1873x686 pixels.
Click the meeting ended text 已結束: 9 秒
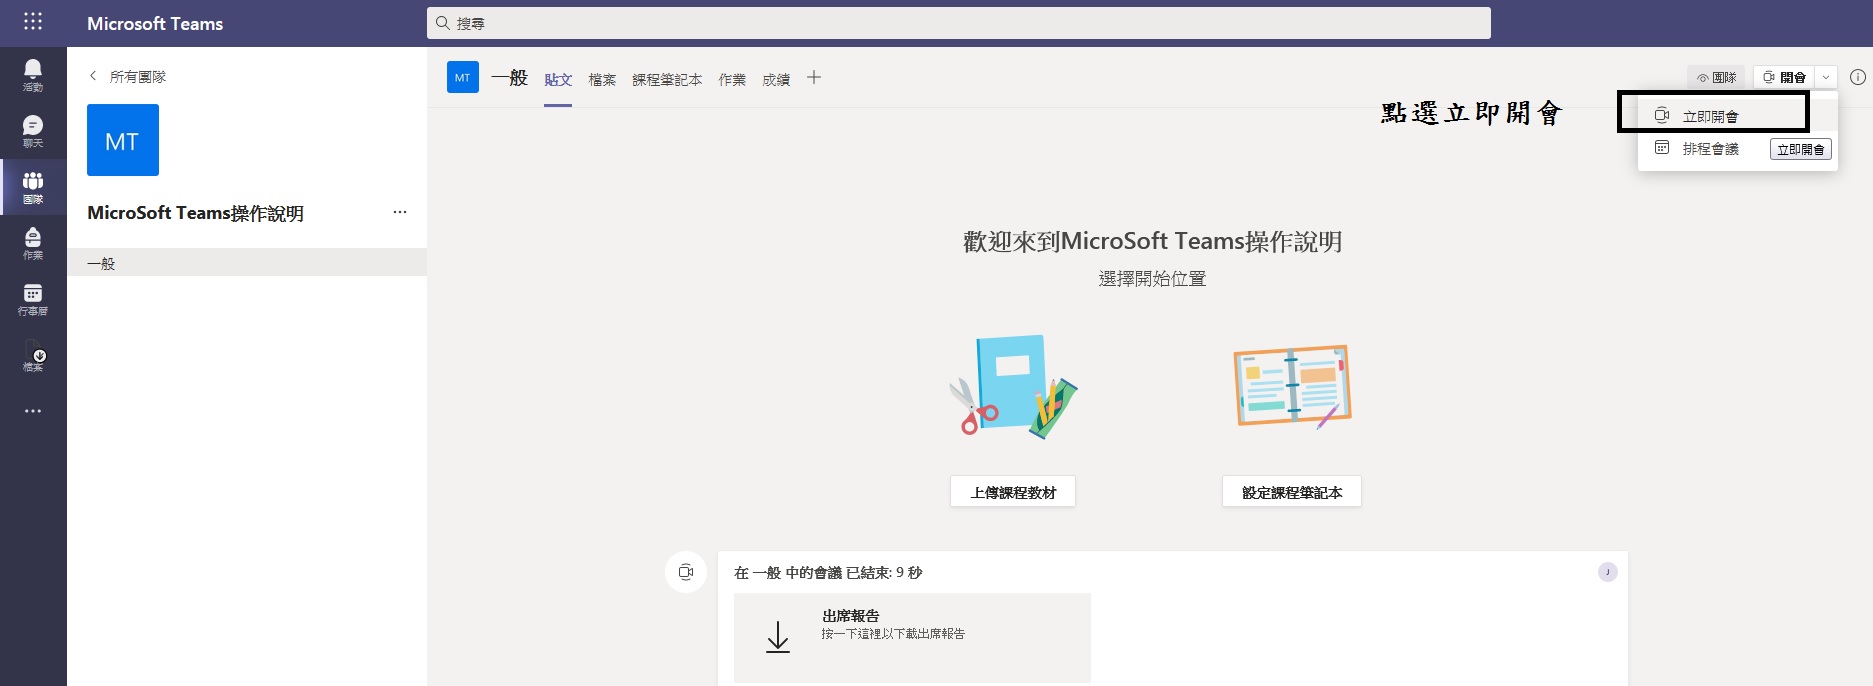click(x=884, y=573)
